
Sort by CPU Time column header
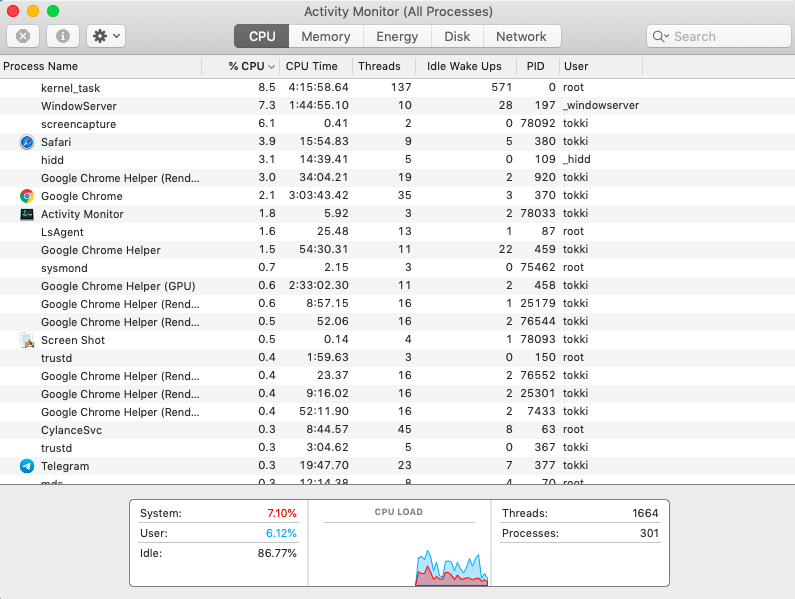(x=316, y=66)
